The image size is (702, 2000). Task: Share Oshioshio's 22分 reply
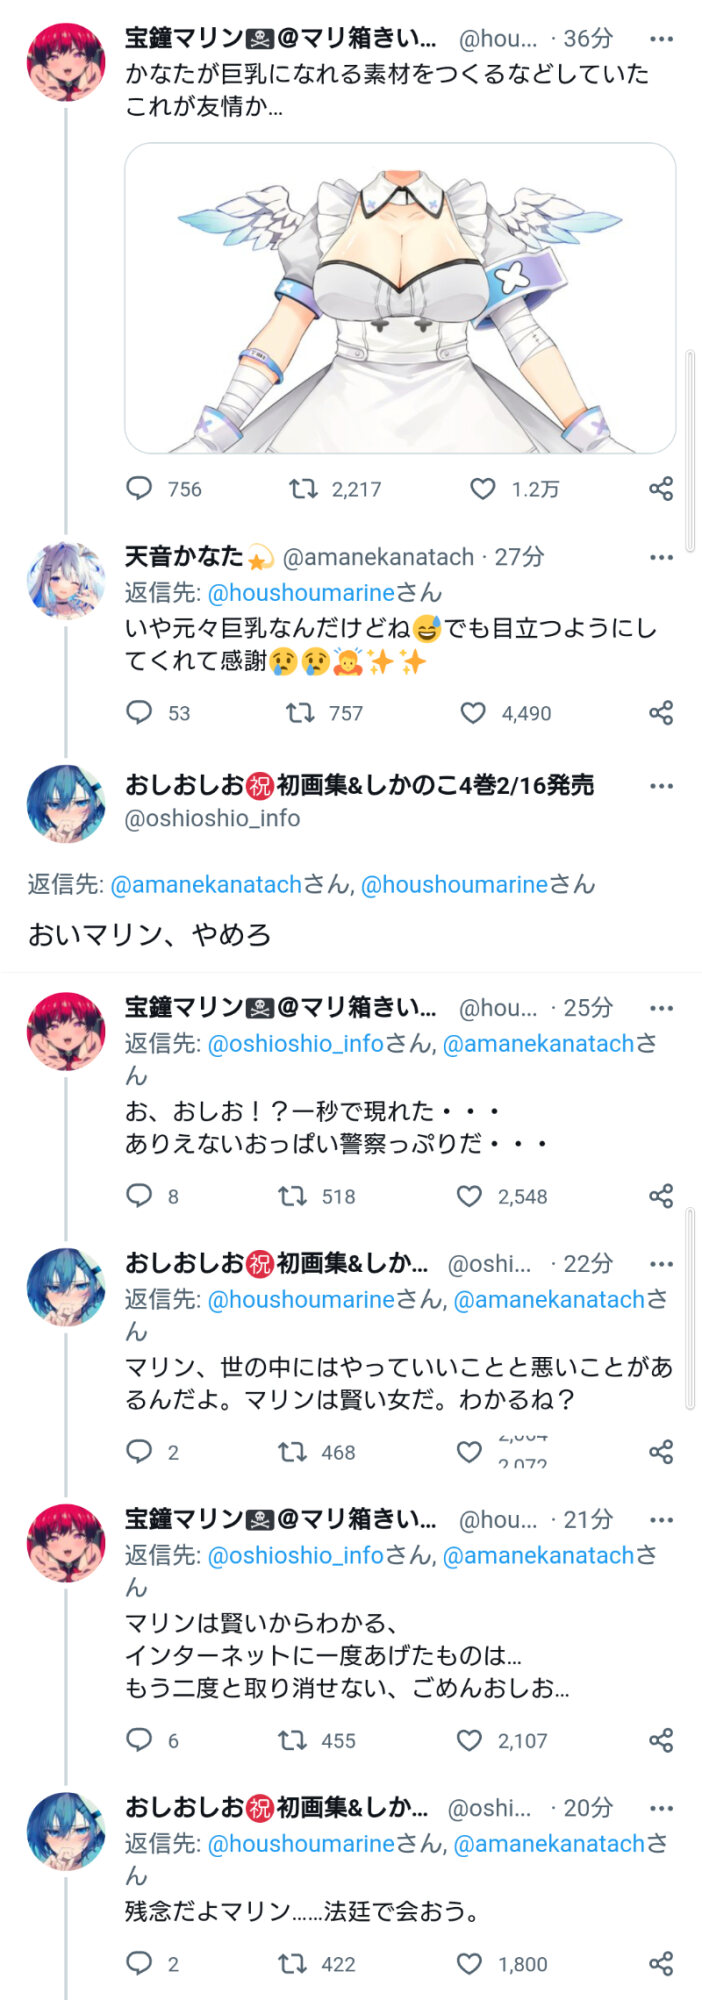661,1452
